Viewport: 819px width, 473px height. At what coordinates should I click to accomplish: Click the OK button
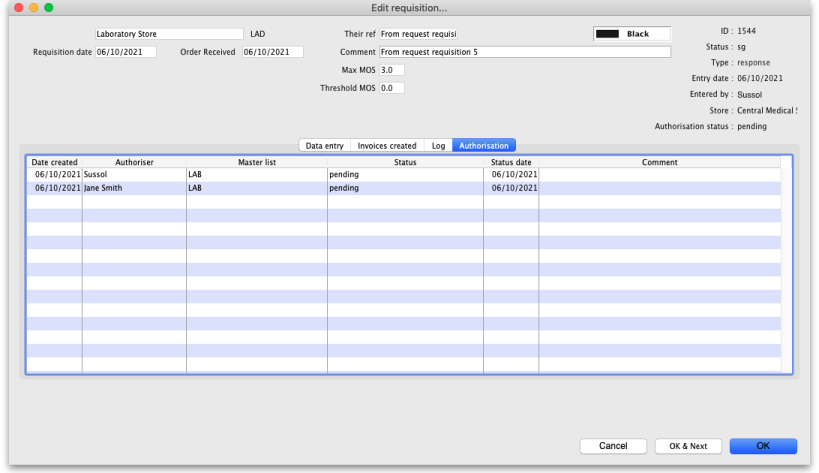tap(763, 446)
